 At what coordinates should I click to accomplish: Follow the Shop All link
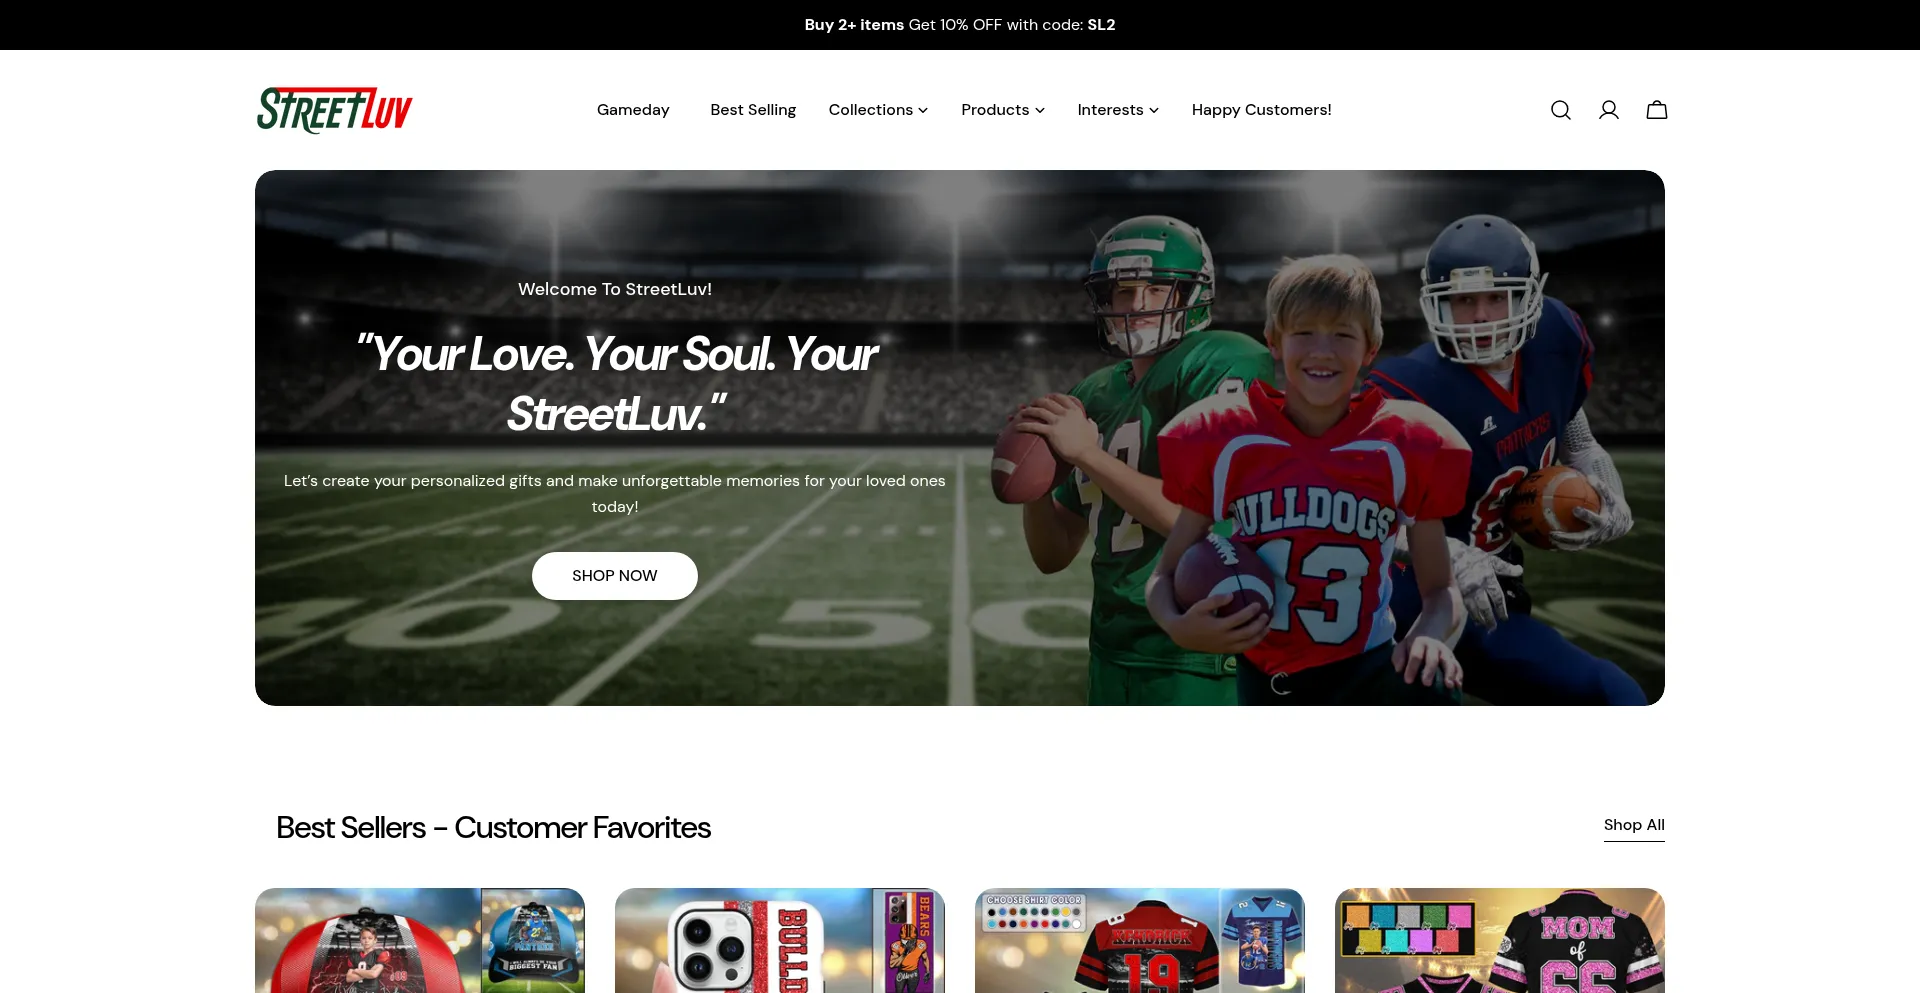1634,825
